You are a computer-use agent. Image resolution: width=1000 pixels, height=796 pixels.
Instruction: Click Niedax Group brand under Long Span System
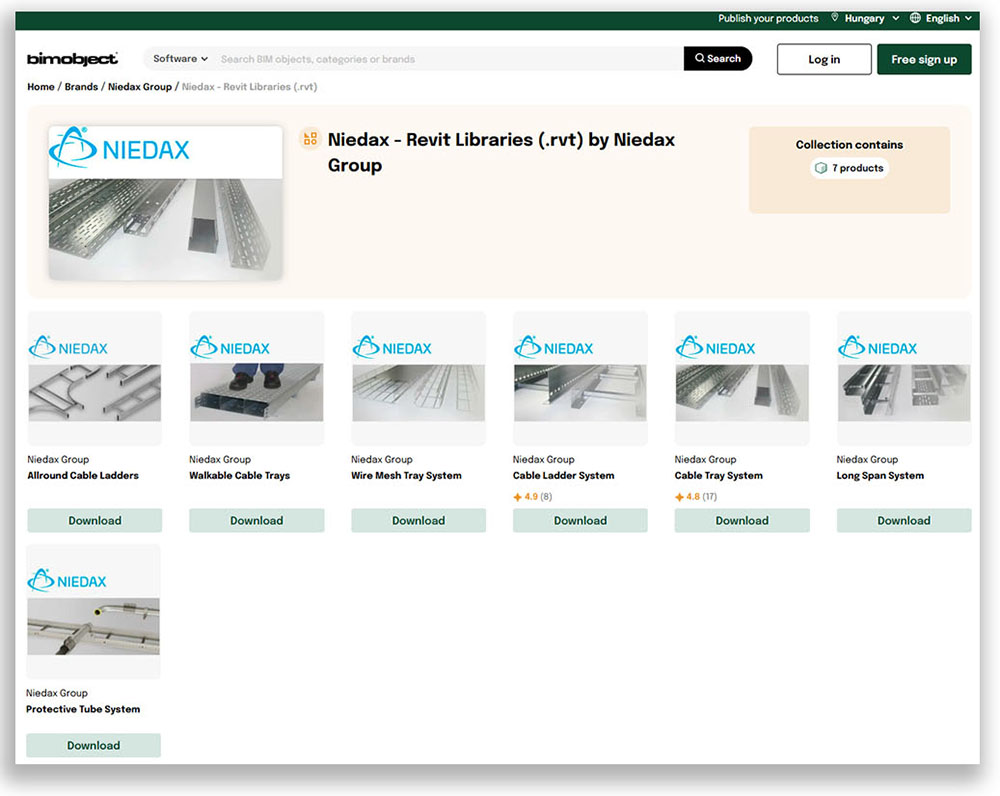click(x=867, y=460)
